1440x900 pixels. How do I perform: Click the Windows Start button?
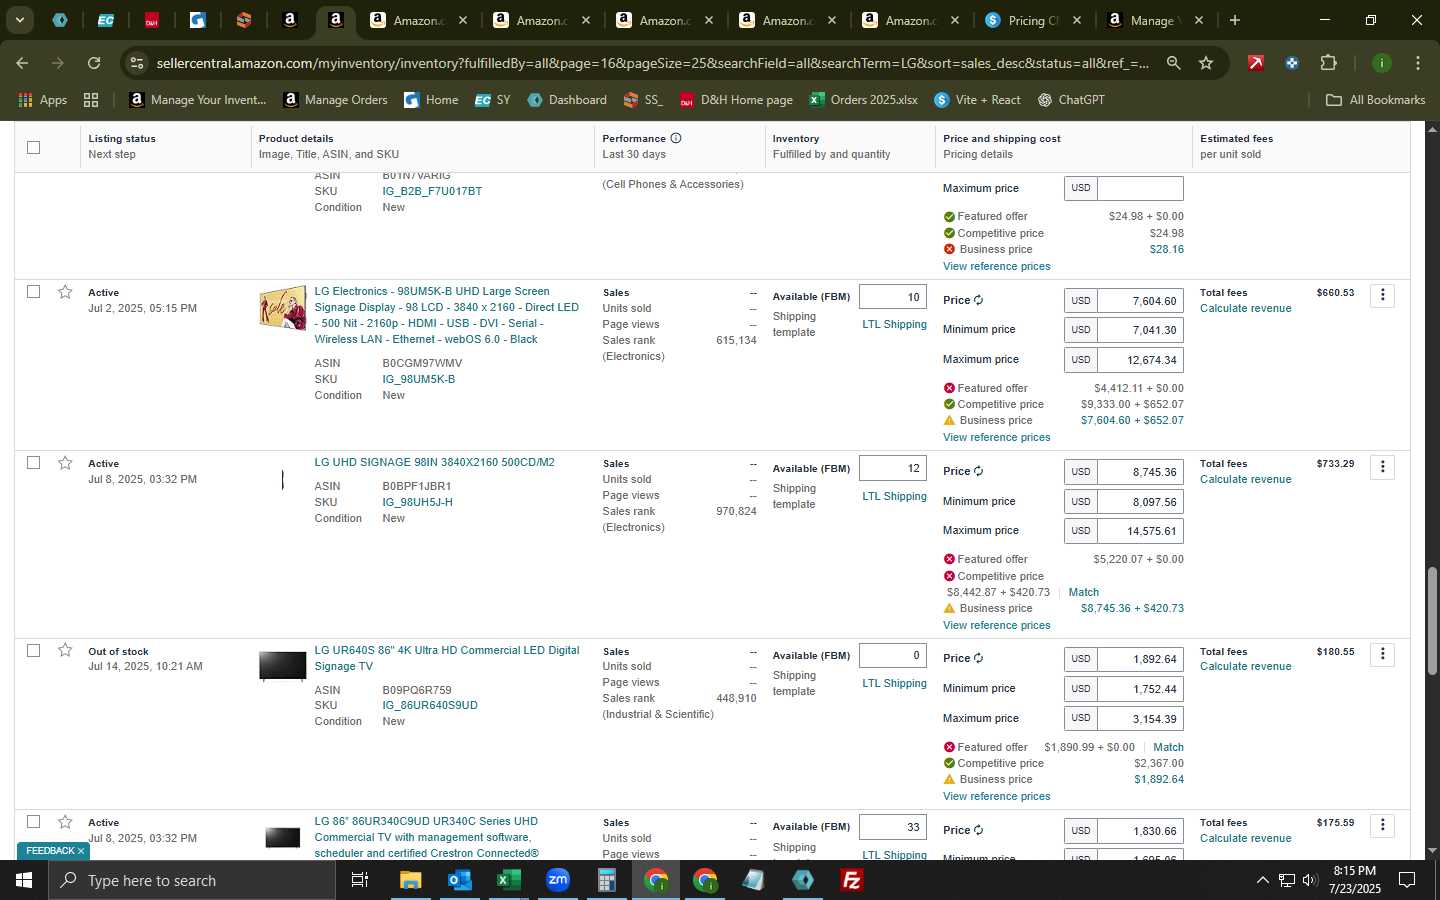pyautogui.click(x=23, y=880)
